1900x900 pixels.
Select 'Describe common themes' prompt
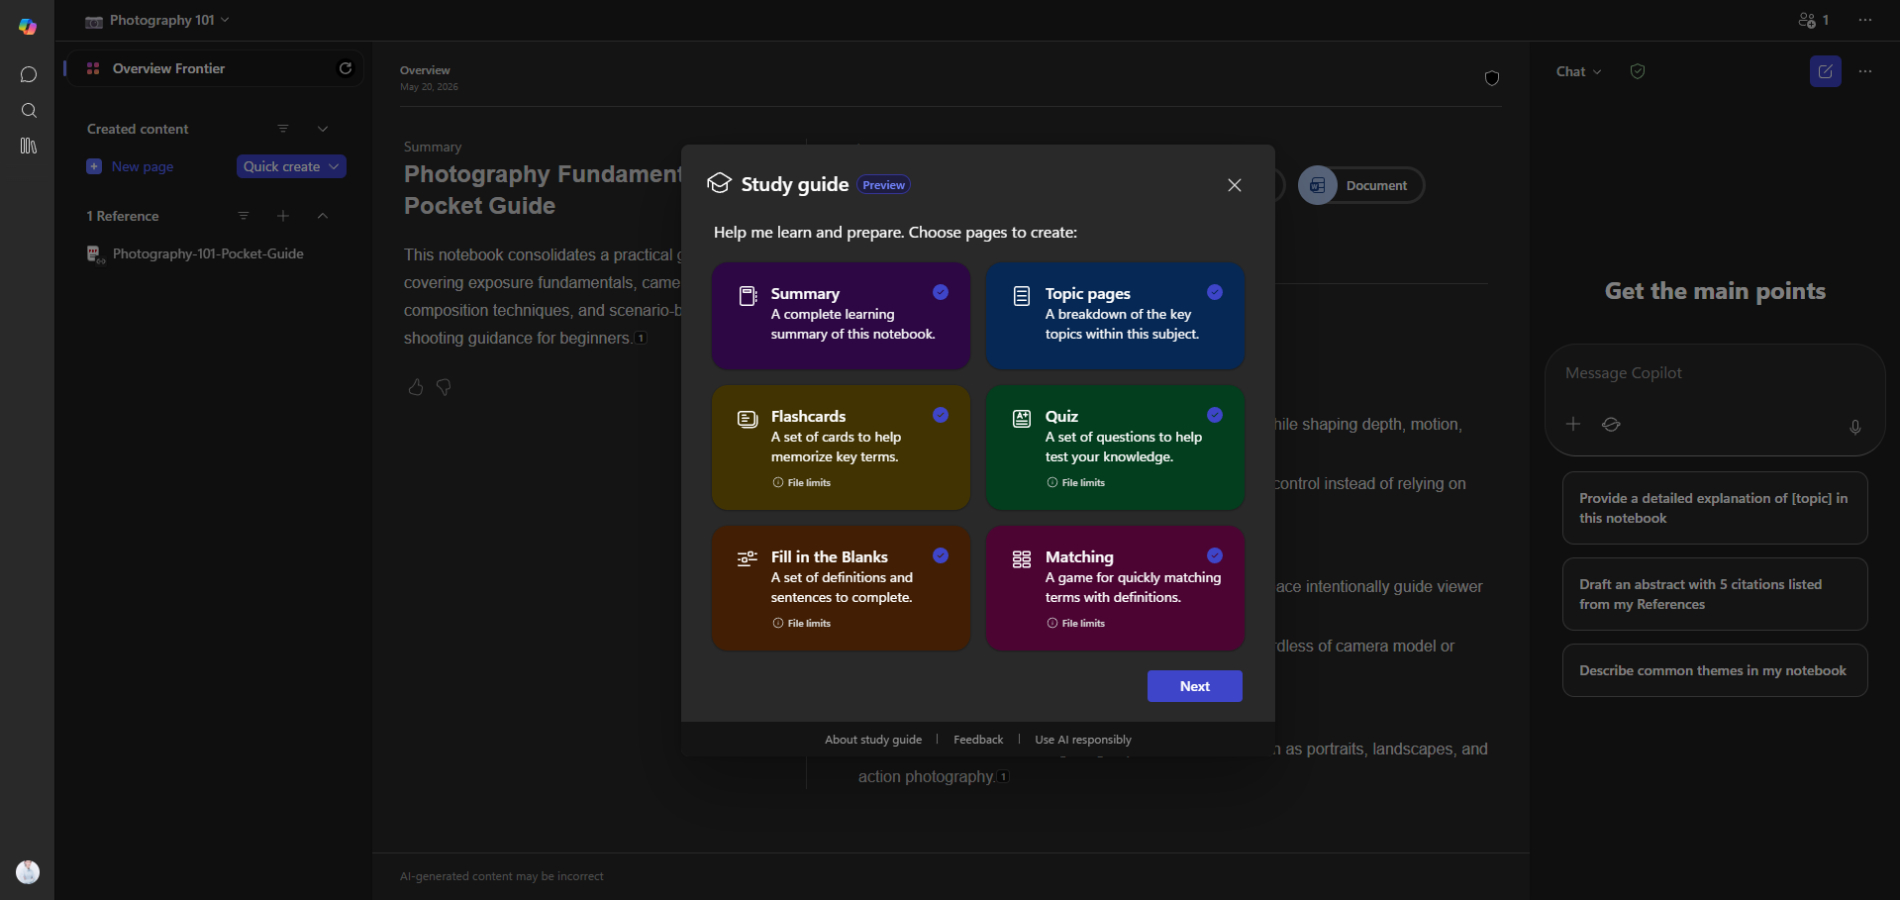click(x=1715, y=670)
